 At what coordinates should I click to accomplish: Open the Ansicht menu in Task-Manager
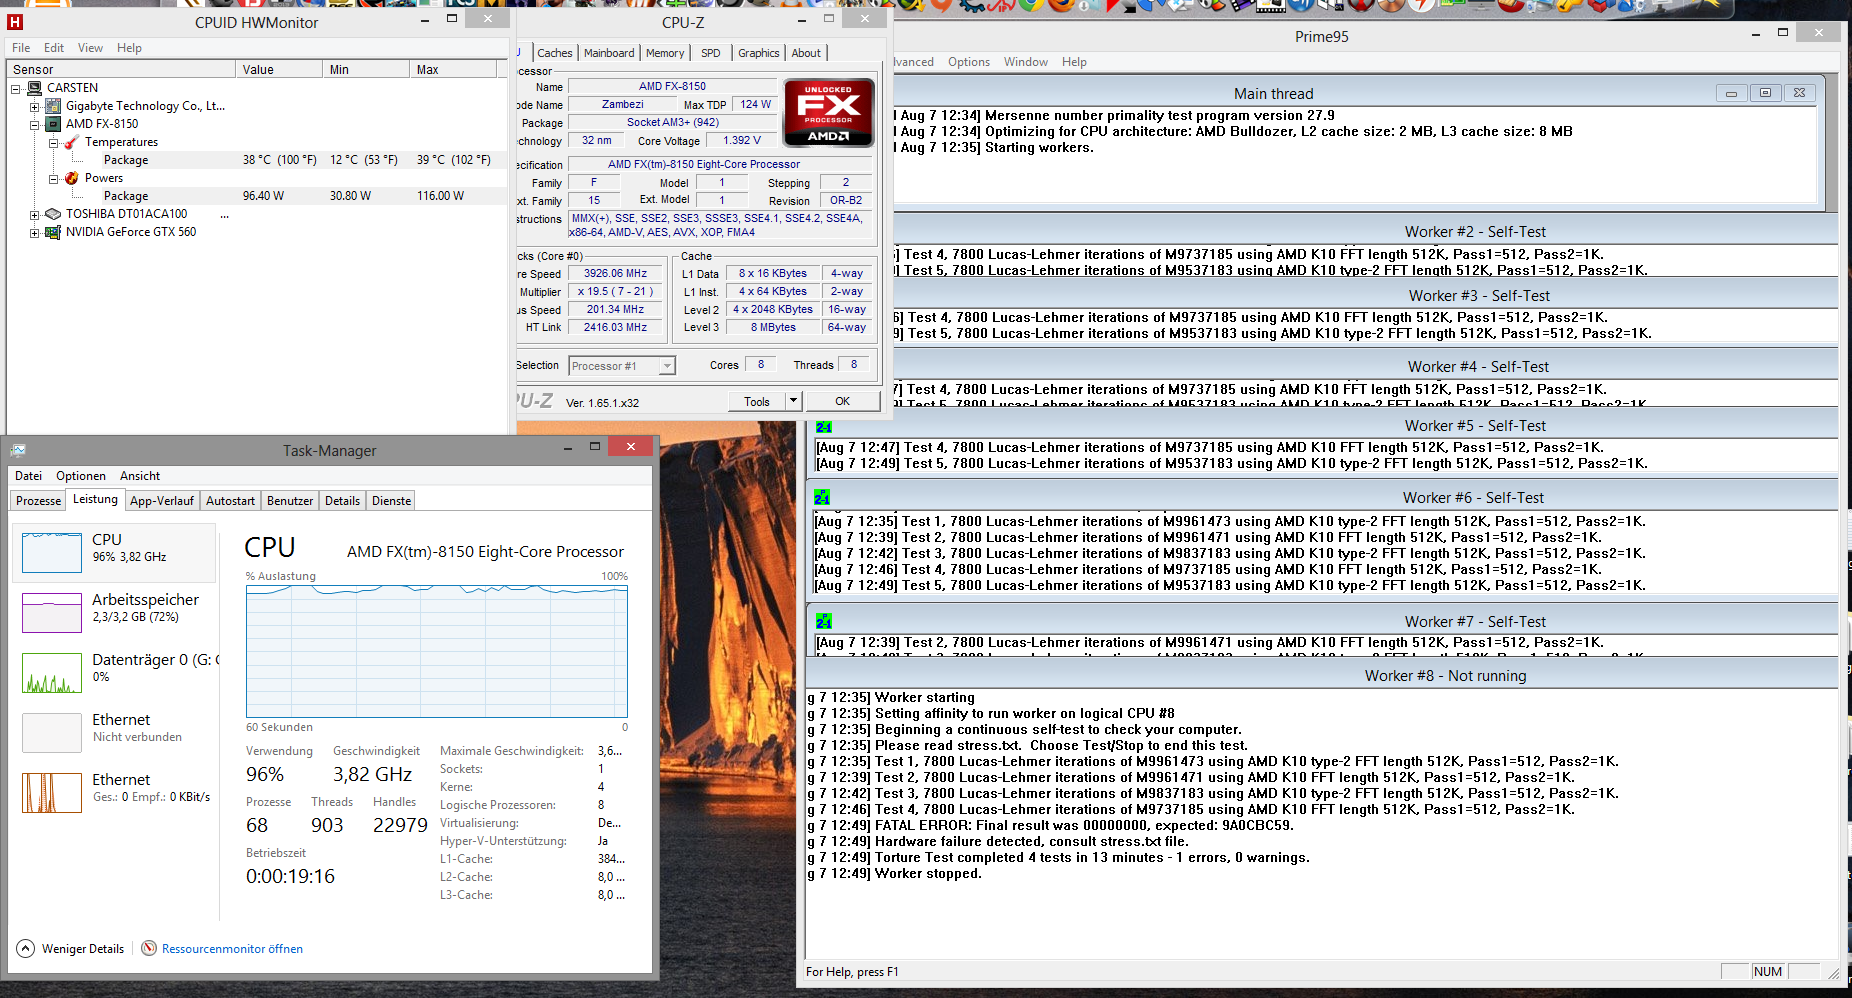[x=140, y=476]
